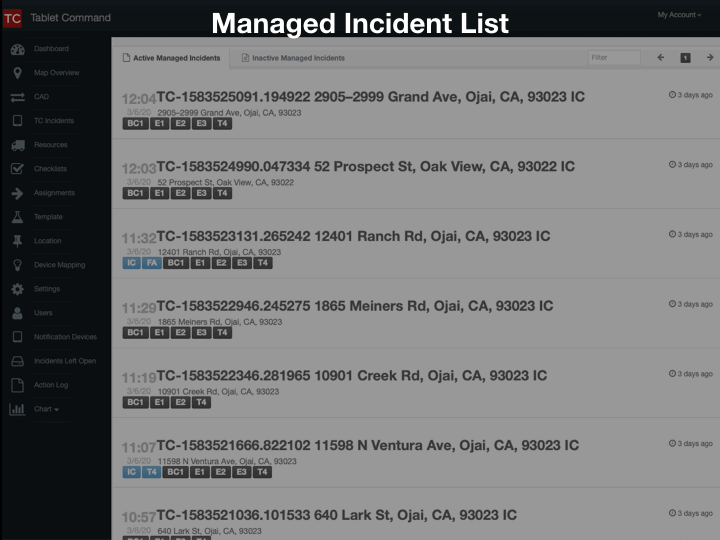Switch to Inactive Managed Incidents tab
Image resolution: width=720 pixels, height=540 pixels.
click(293, 58)
